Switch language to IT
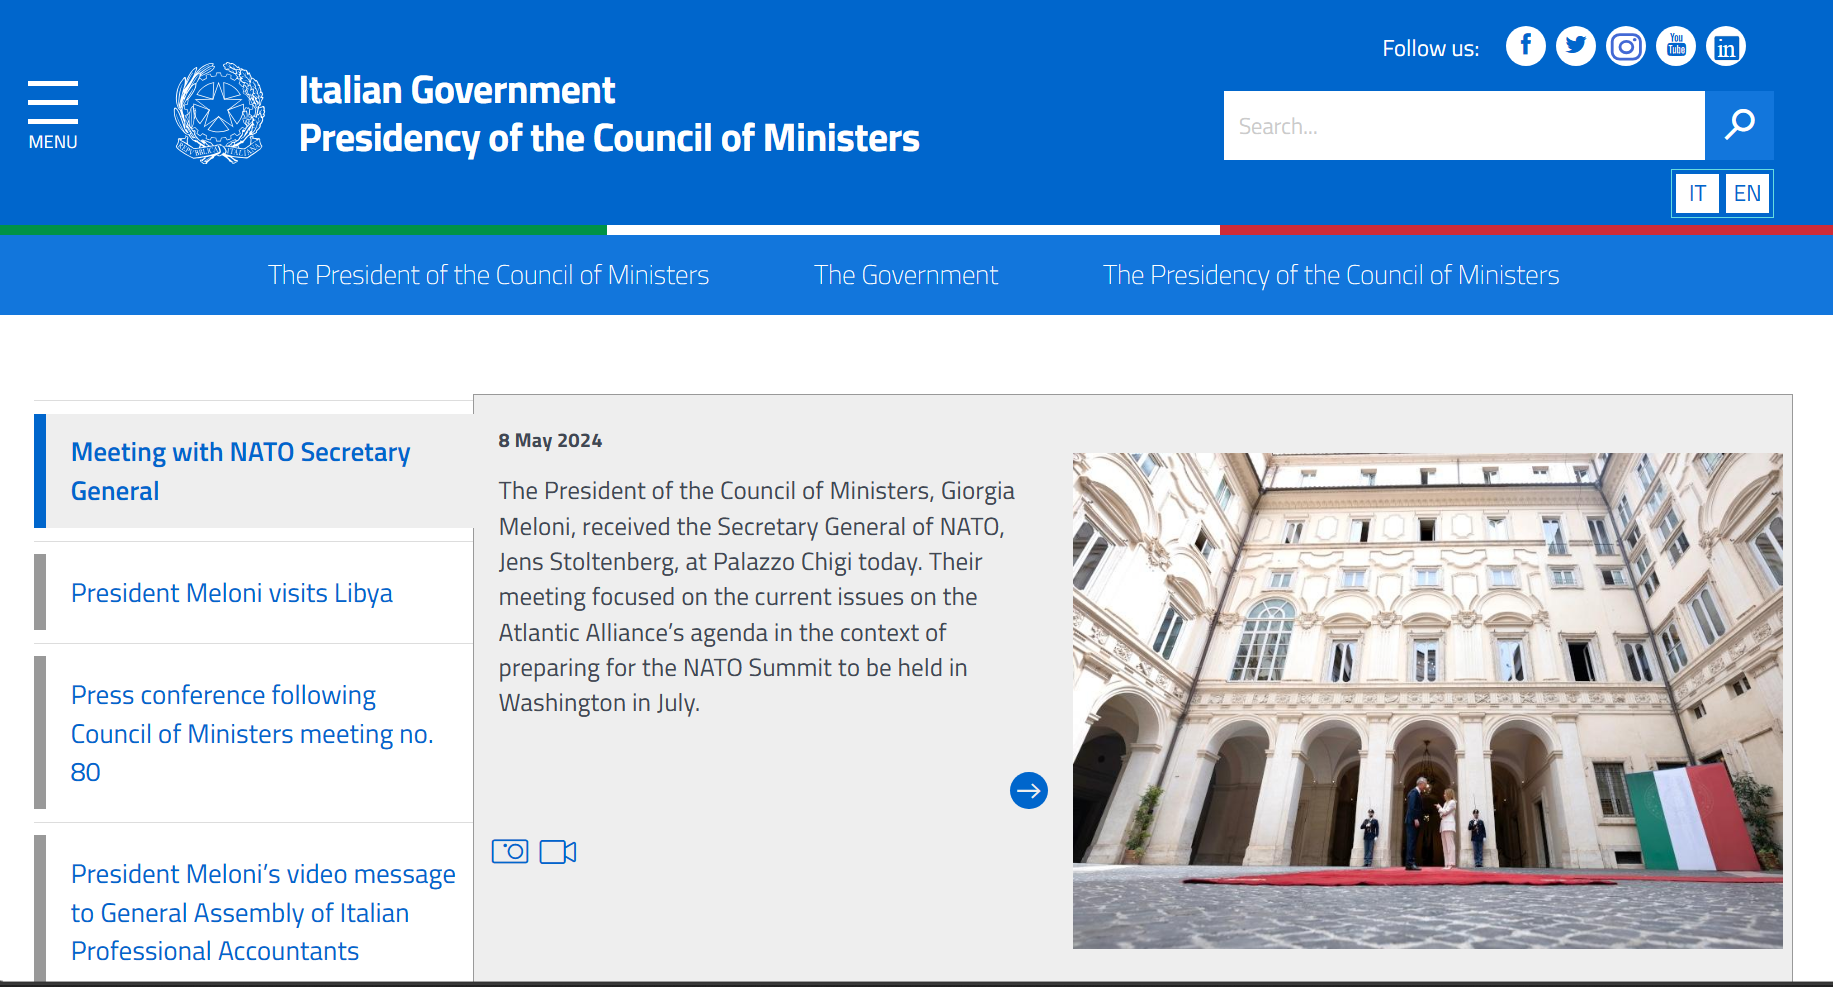 (1697, 193)
